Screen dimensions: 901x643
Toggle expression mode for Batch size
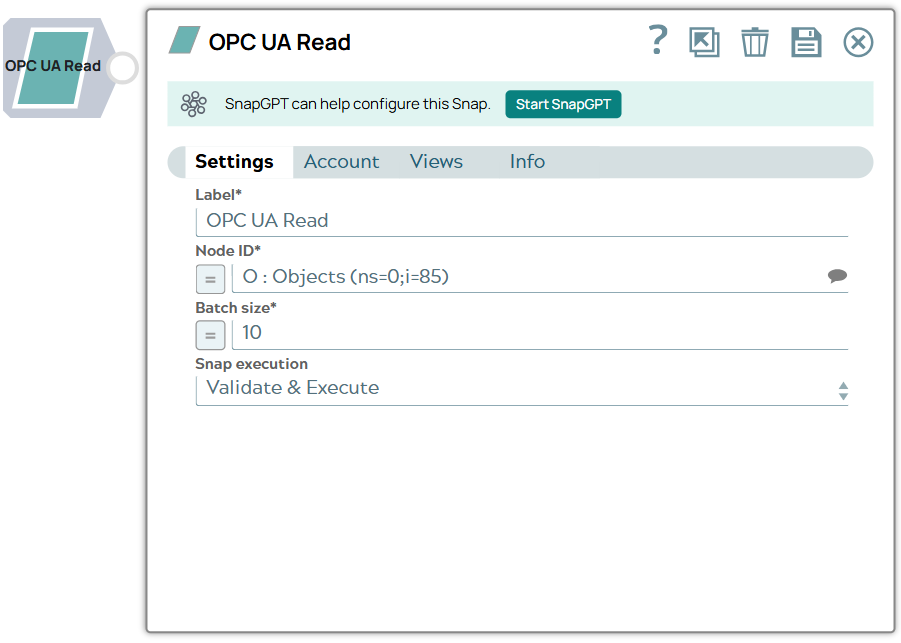[210, 335]
